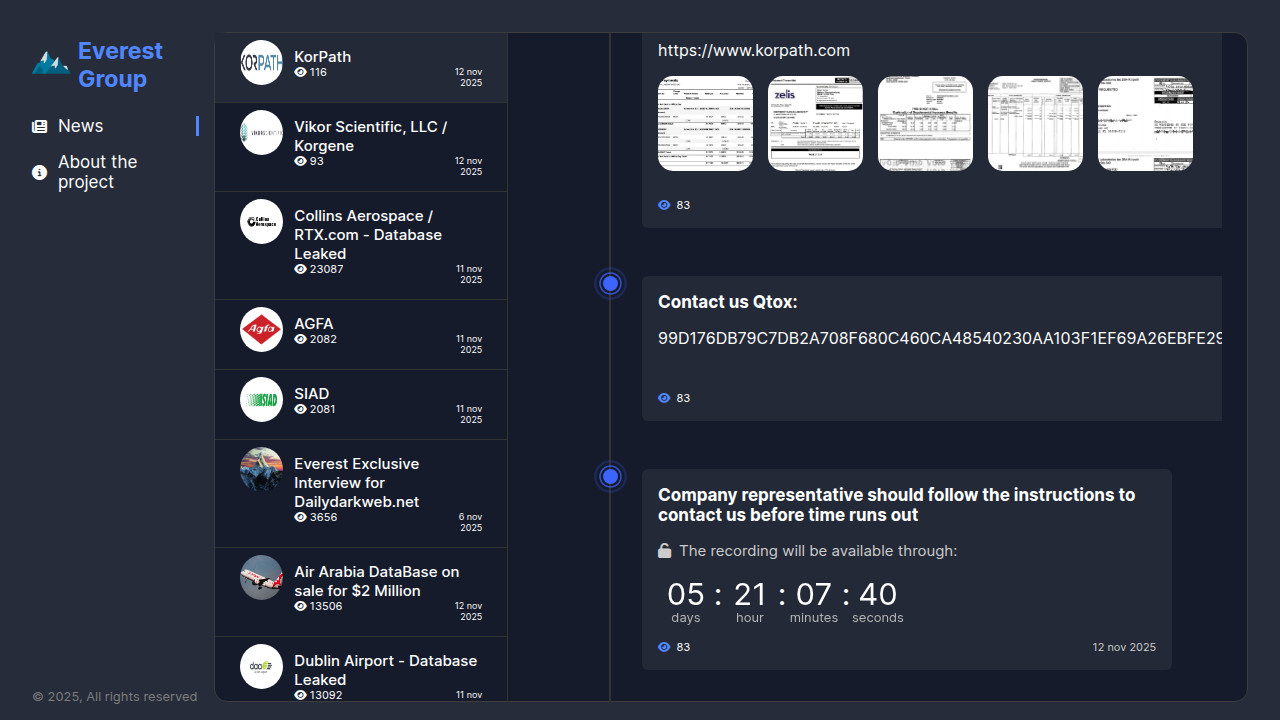Click the timeline marker beside Contact us Qtox
1280x720 pixels.
[x=611, y=284]
